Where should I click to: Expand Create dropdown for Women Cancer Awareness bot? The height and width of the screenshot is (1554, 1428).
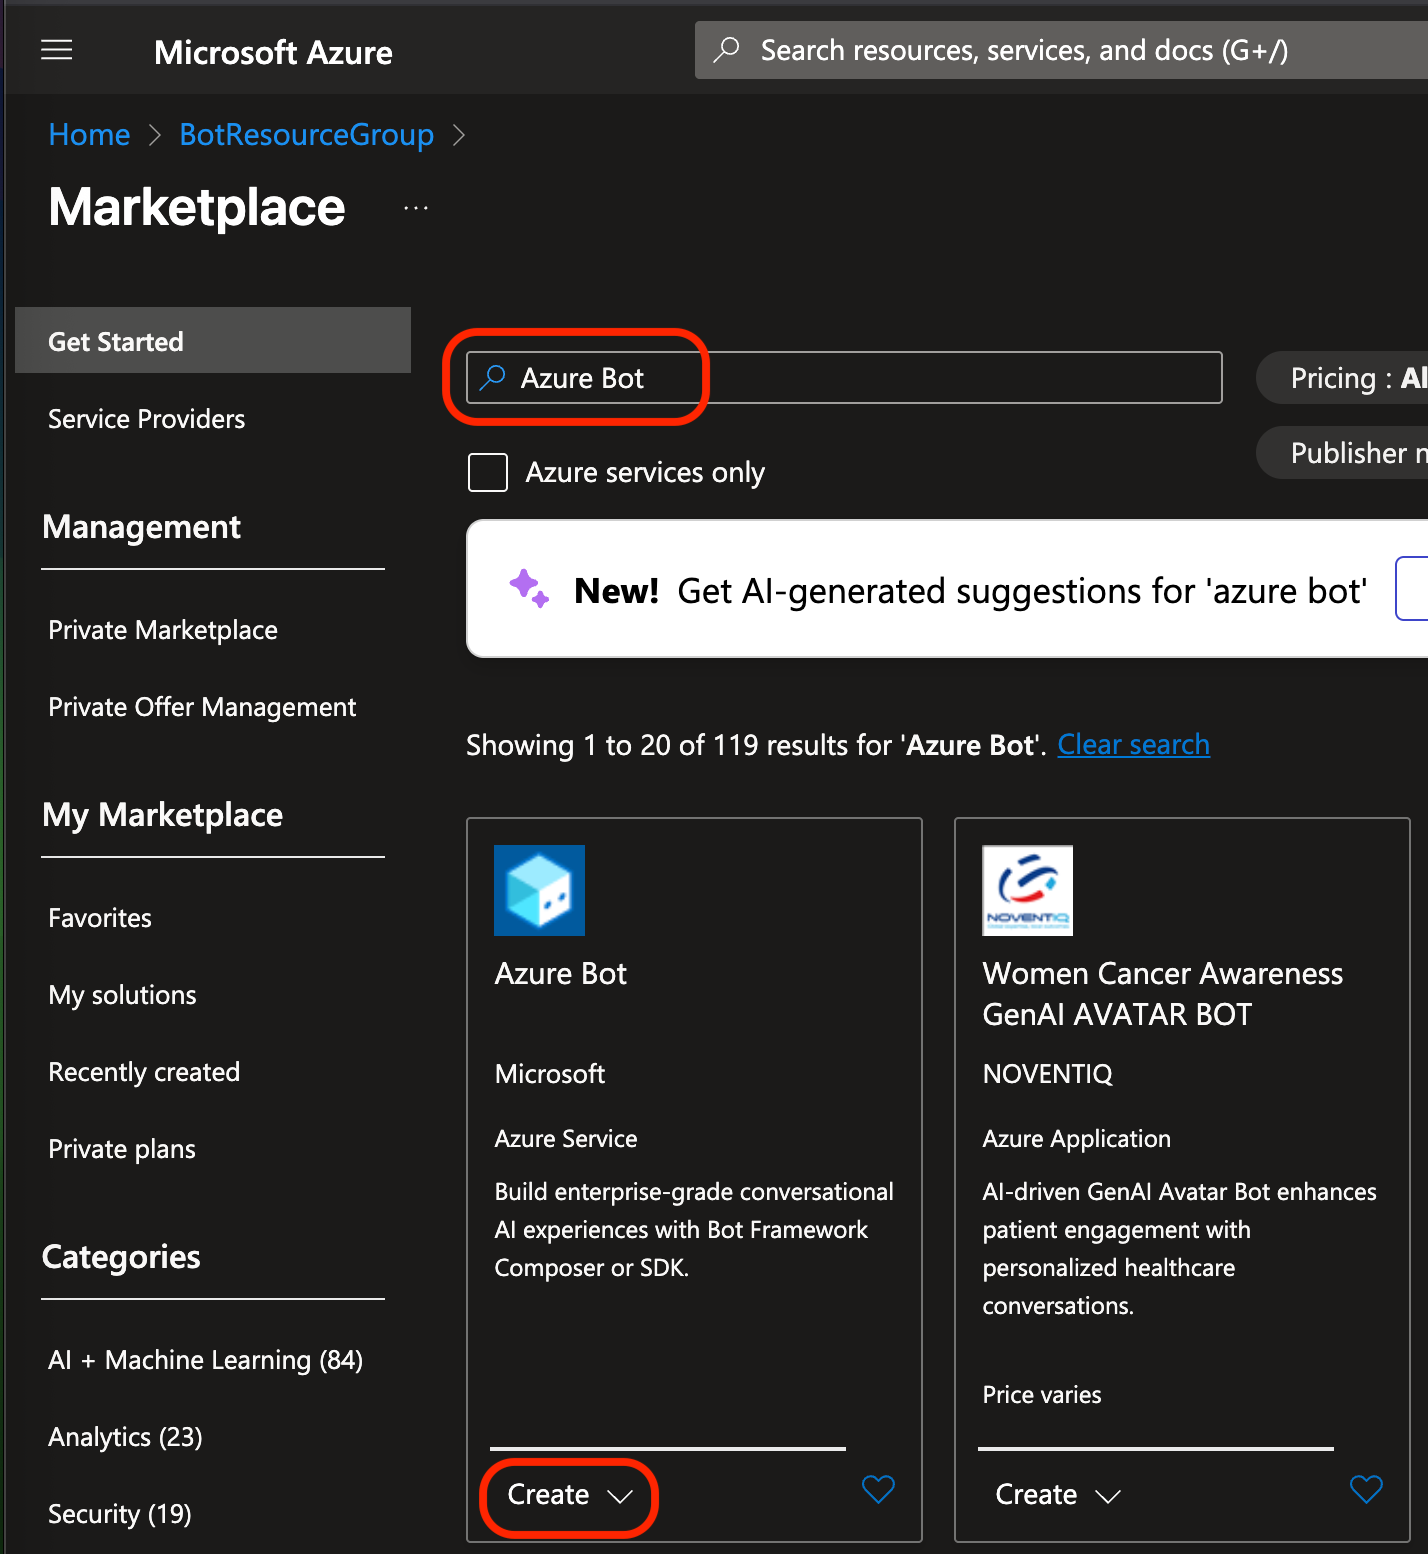1058,1495
